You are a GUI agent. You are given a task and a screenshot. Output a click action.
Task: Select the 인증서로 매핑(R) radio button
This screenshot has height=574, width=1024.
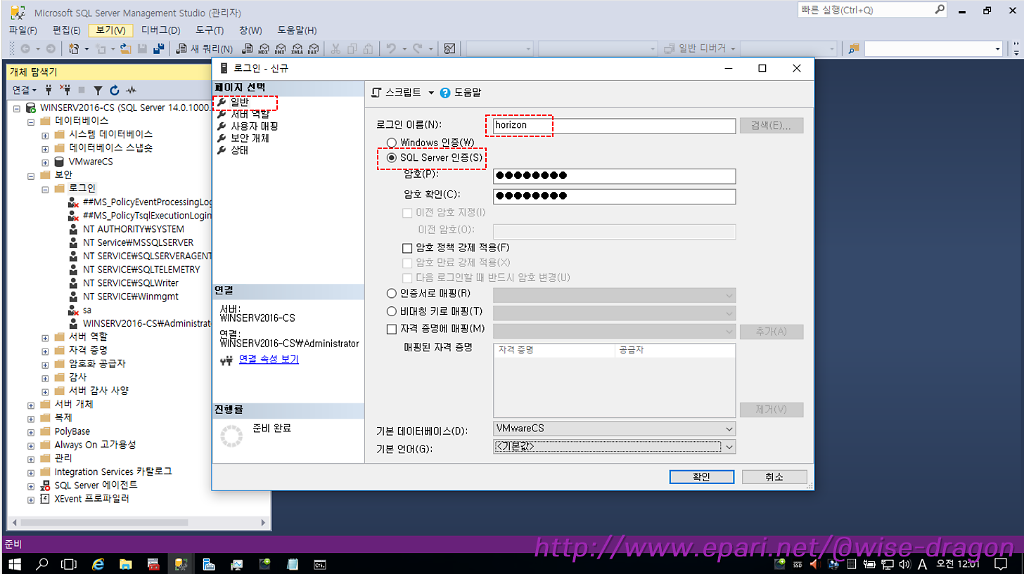pyautogui.click(x=392, y=293)
